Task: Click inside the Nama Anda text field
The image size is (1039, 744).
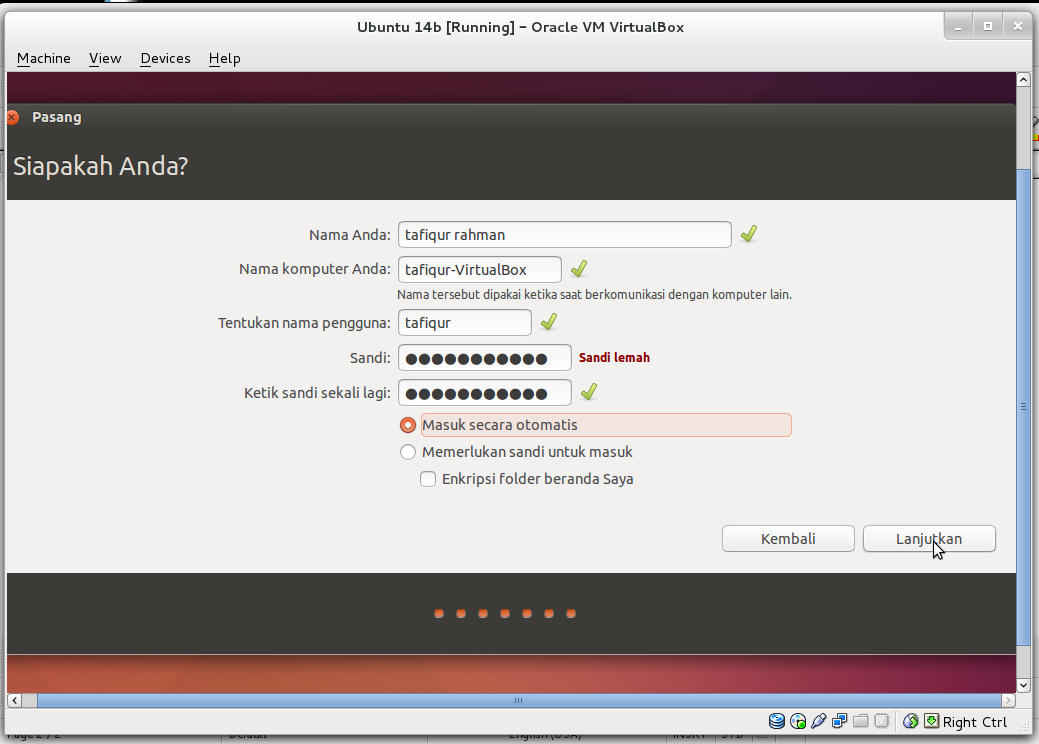Action: (564, 234)
